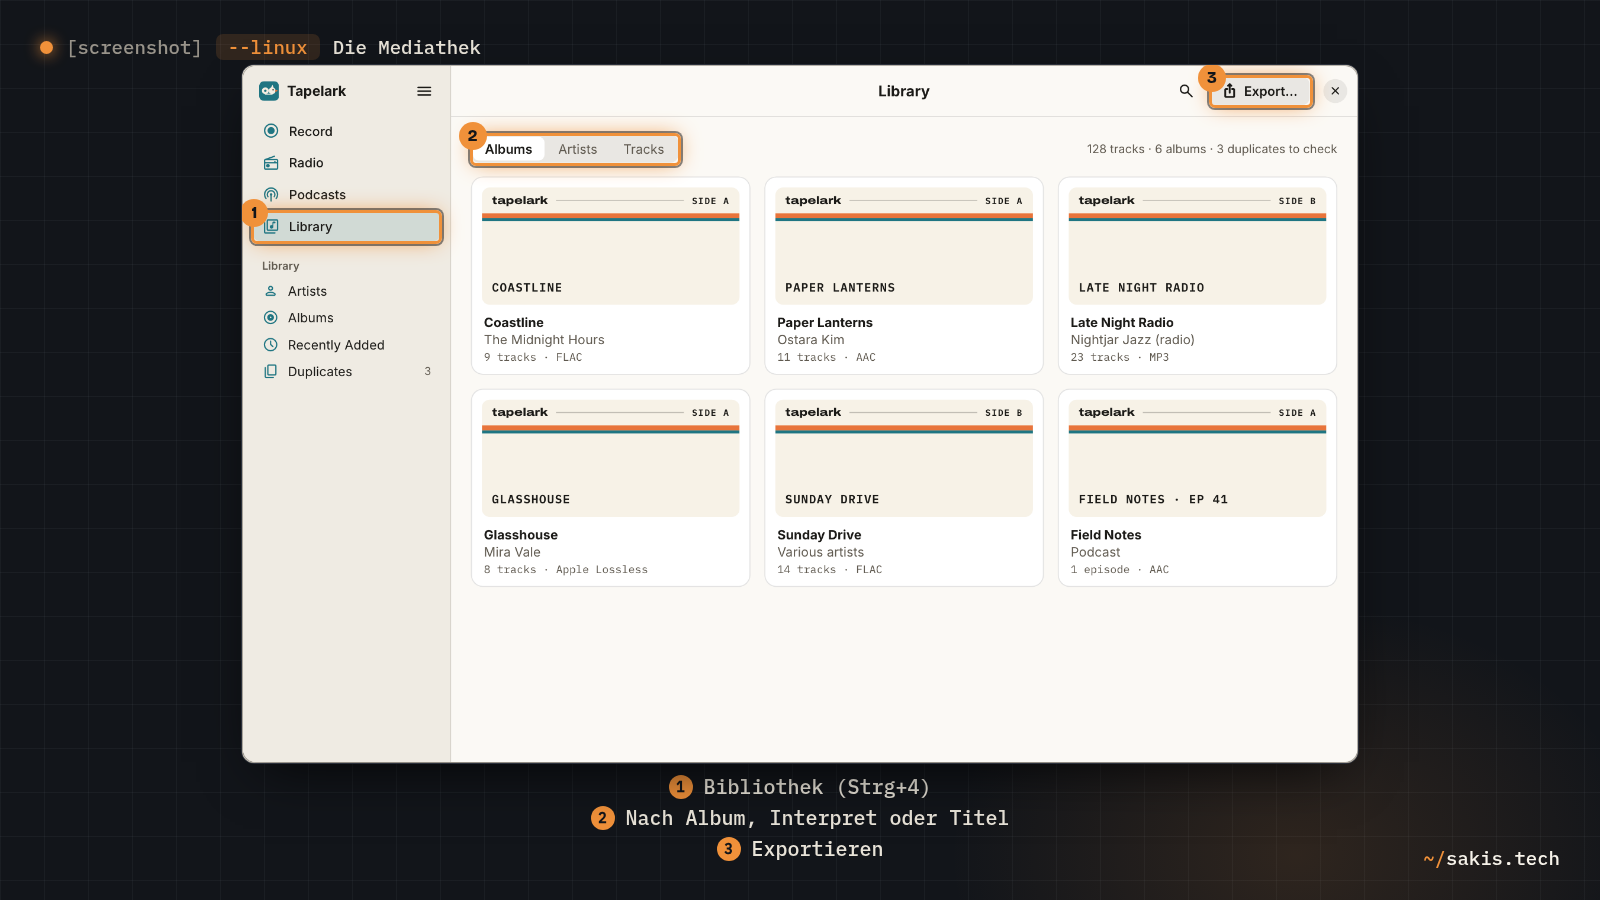Click the Export... button

(x=1261, y=91)
